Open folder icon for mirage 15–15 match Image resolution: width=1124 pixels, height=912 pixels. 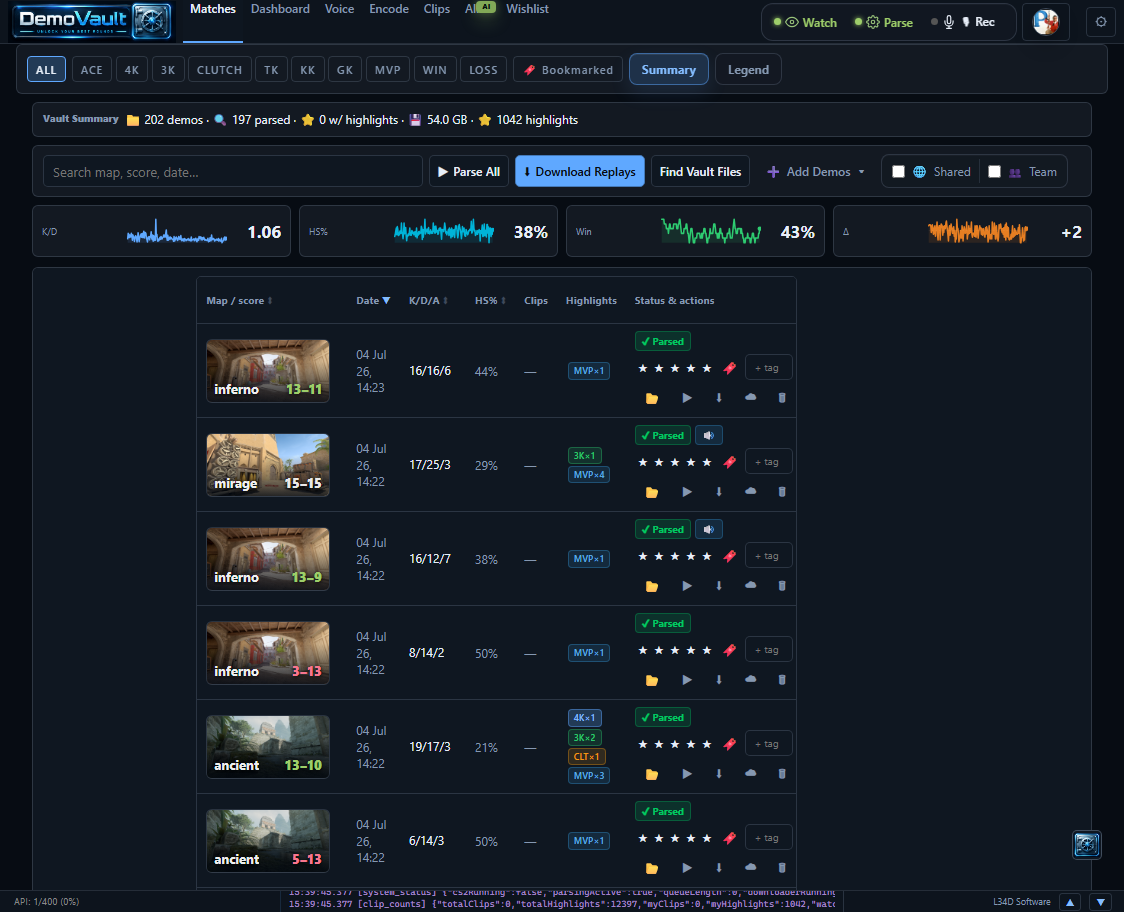[652, 492]
